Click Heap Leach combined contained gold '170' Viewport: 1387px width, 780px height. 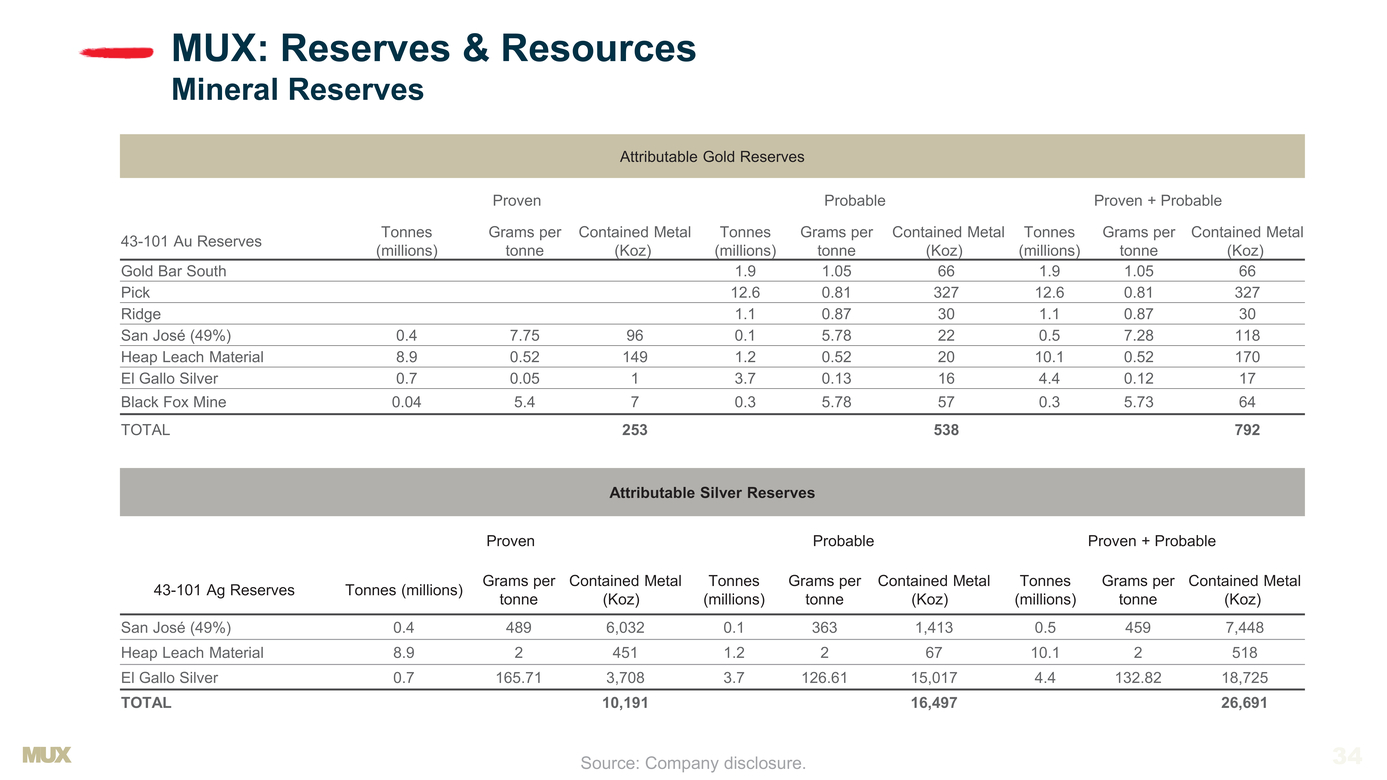pyautogui.click(x=1247, y=357)
